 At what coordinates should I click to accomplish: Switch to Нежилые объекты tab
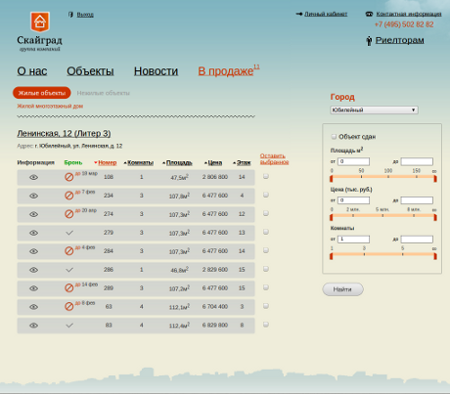103,93
